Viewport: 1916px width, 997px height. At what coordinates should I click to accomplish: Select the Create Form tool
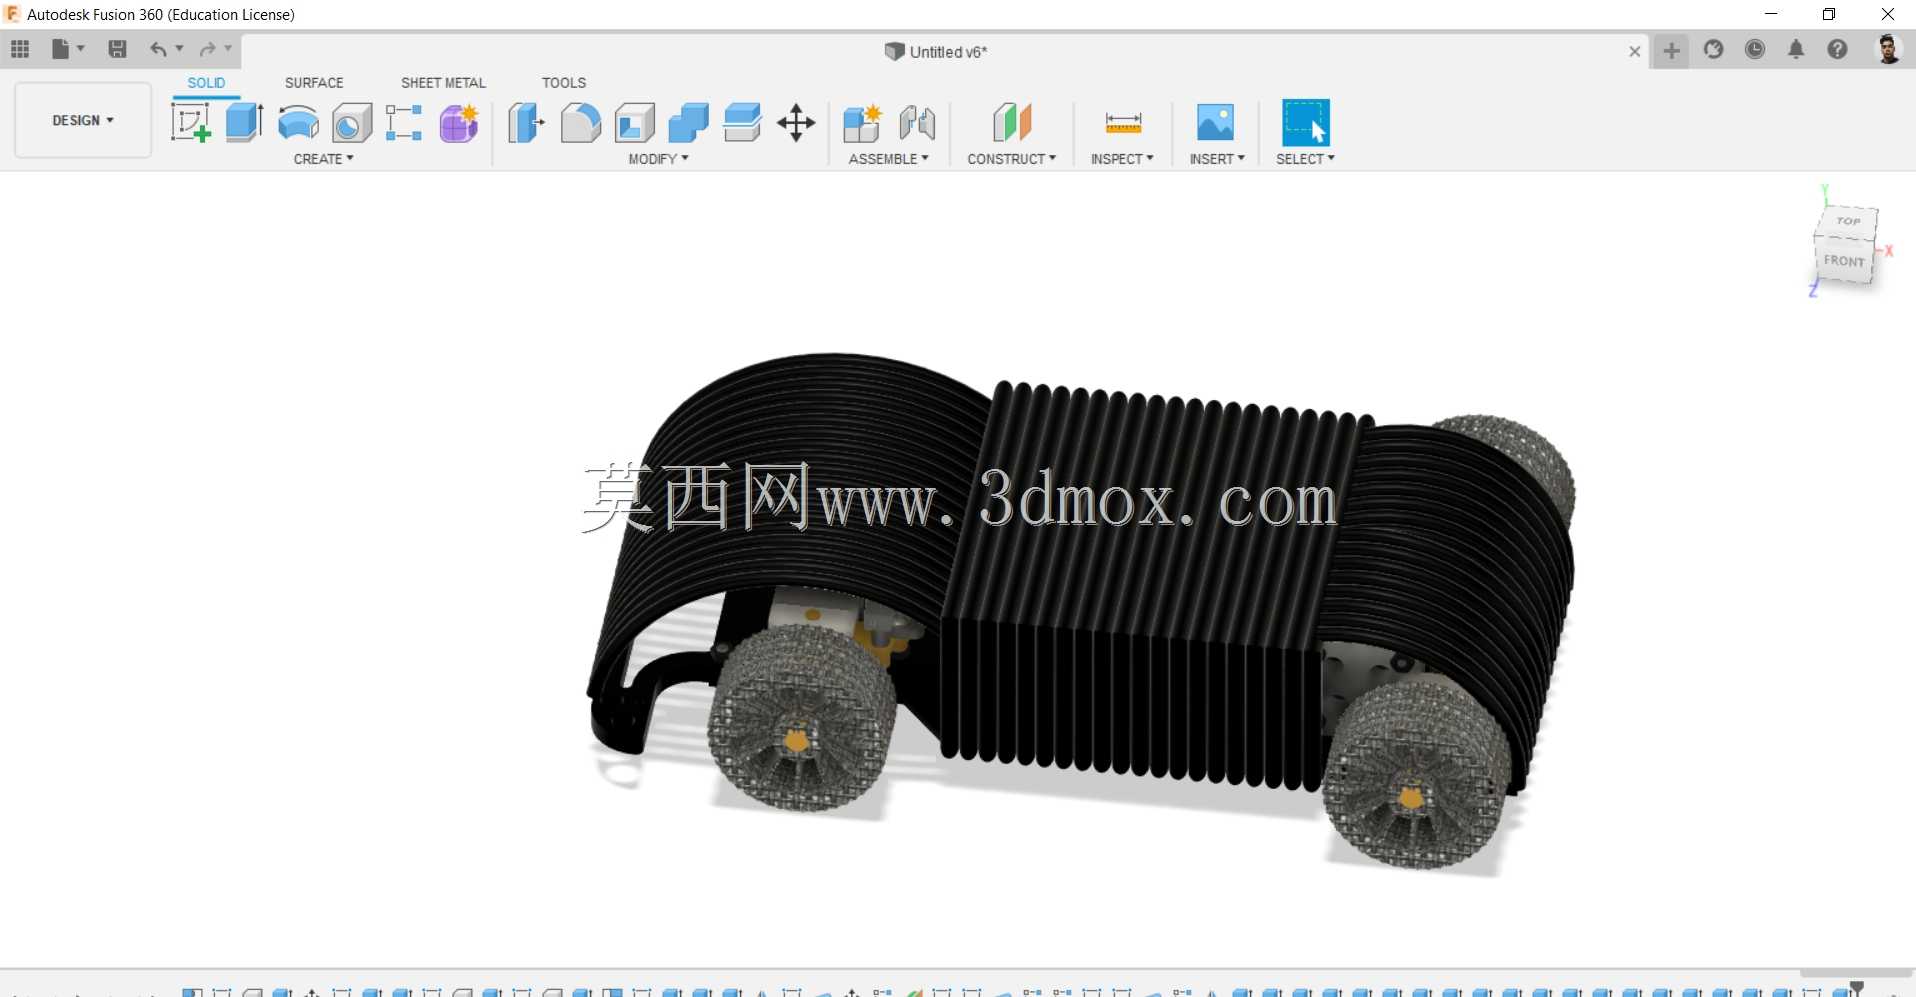tap(459, 123)
